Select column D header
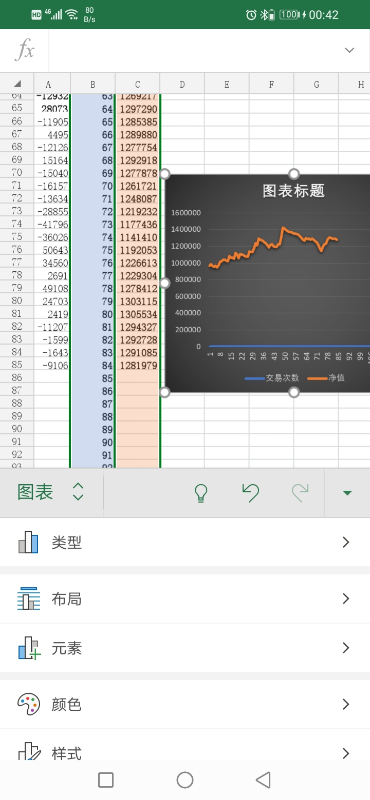The width and height of the screenshot is (370, 800). tap(182, 84)
